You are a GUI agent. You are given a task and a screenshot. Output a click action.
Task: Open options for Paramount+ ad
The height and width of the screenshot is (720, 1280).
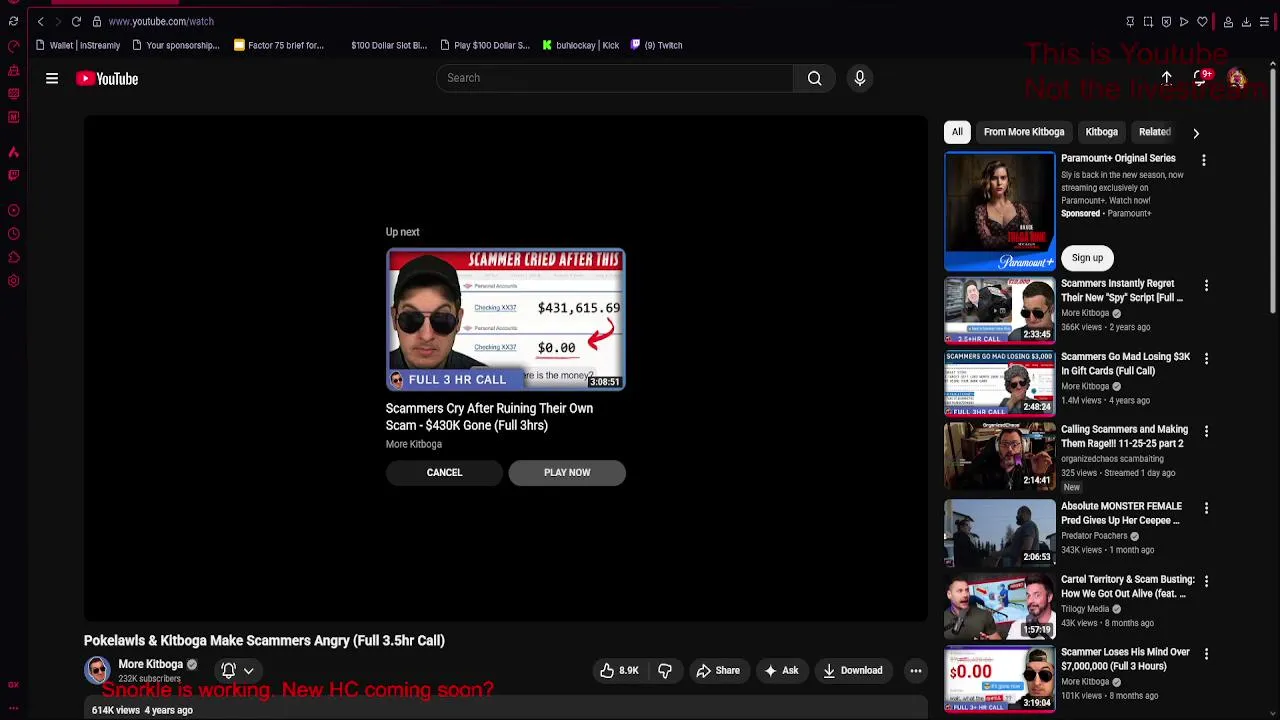[x=1204, y=160]
